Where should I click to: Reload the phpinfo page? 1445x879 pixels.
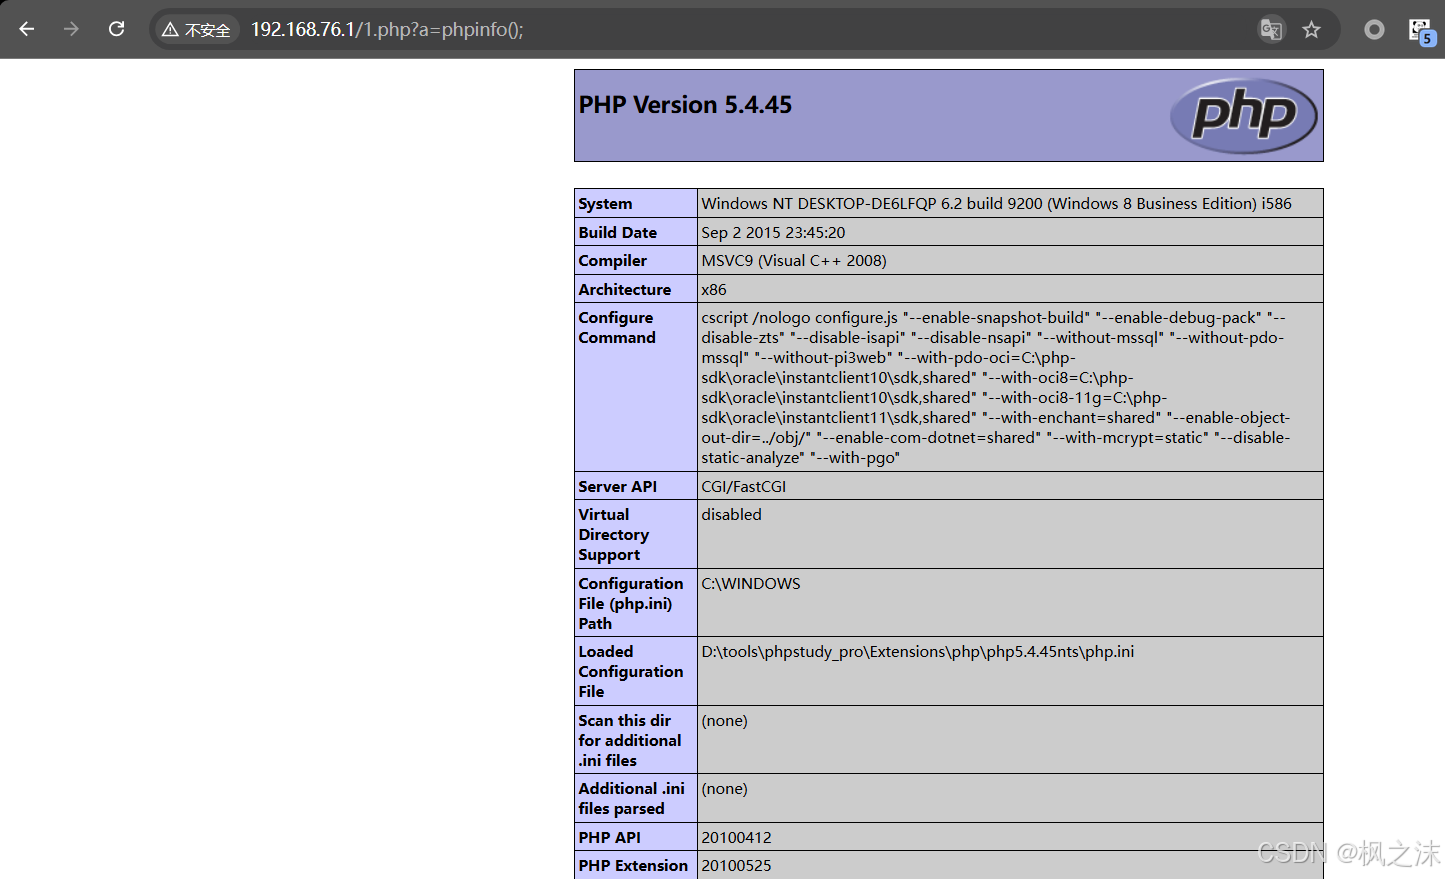tap(116, 29)
